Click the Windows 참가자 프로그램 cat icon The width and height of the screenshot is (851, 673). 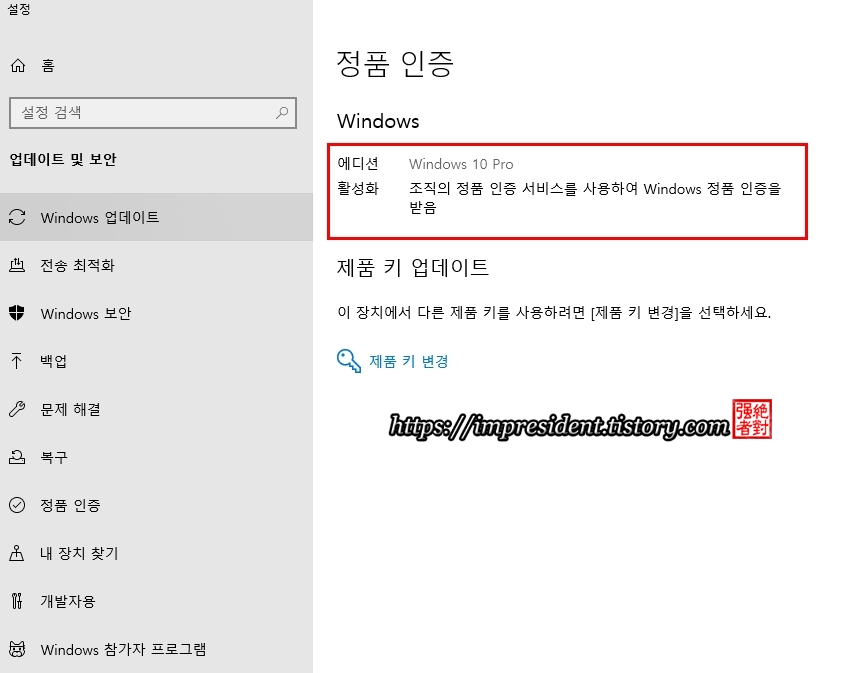(x=17, y=649)
